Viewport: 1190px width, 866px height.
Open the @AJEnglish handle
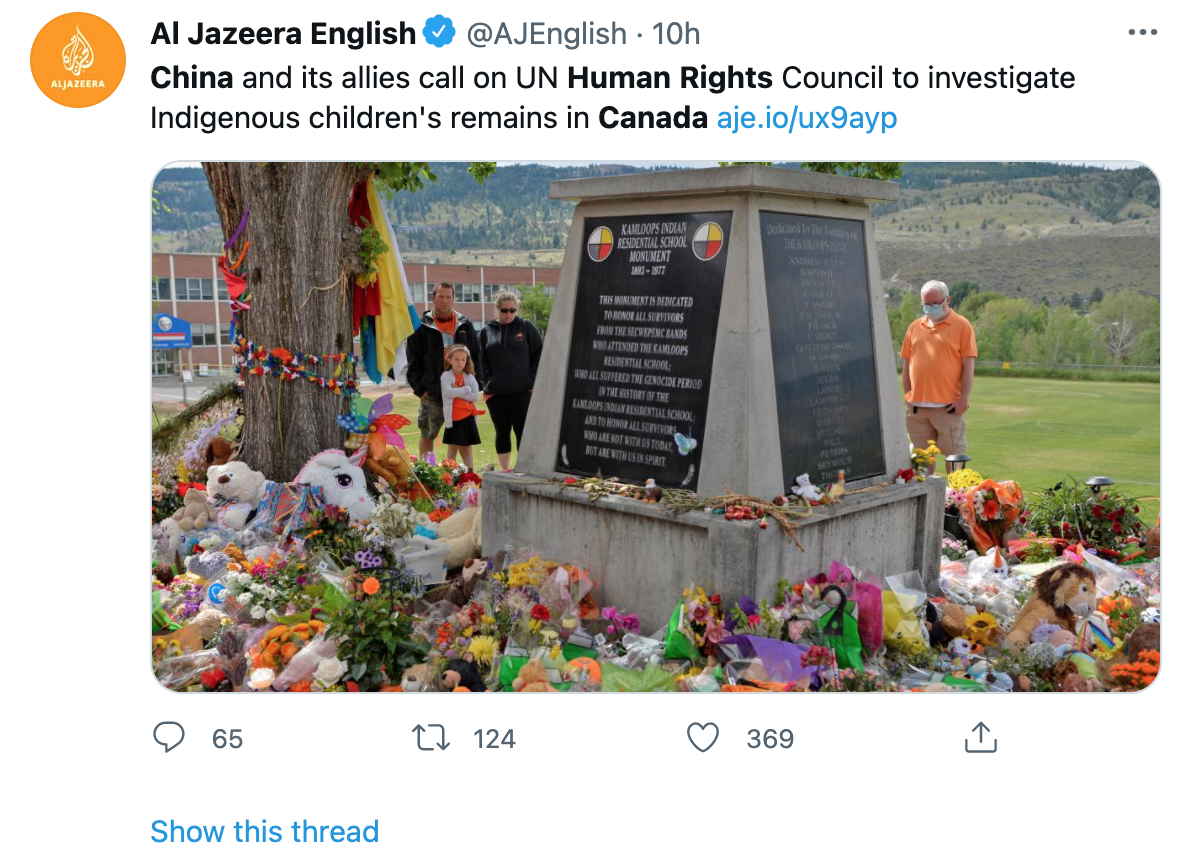tap(546, 34)
